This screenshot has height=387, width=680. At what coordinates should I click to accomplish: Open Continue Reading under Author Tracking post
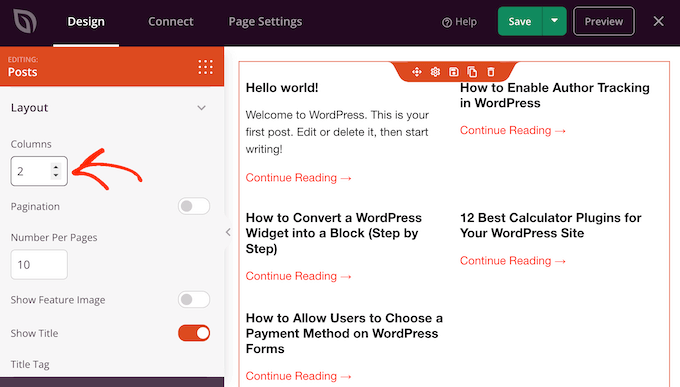[x=513, y=131]
